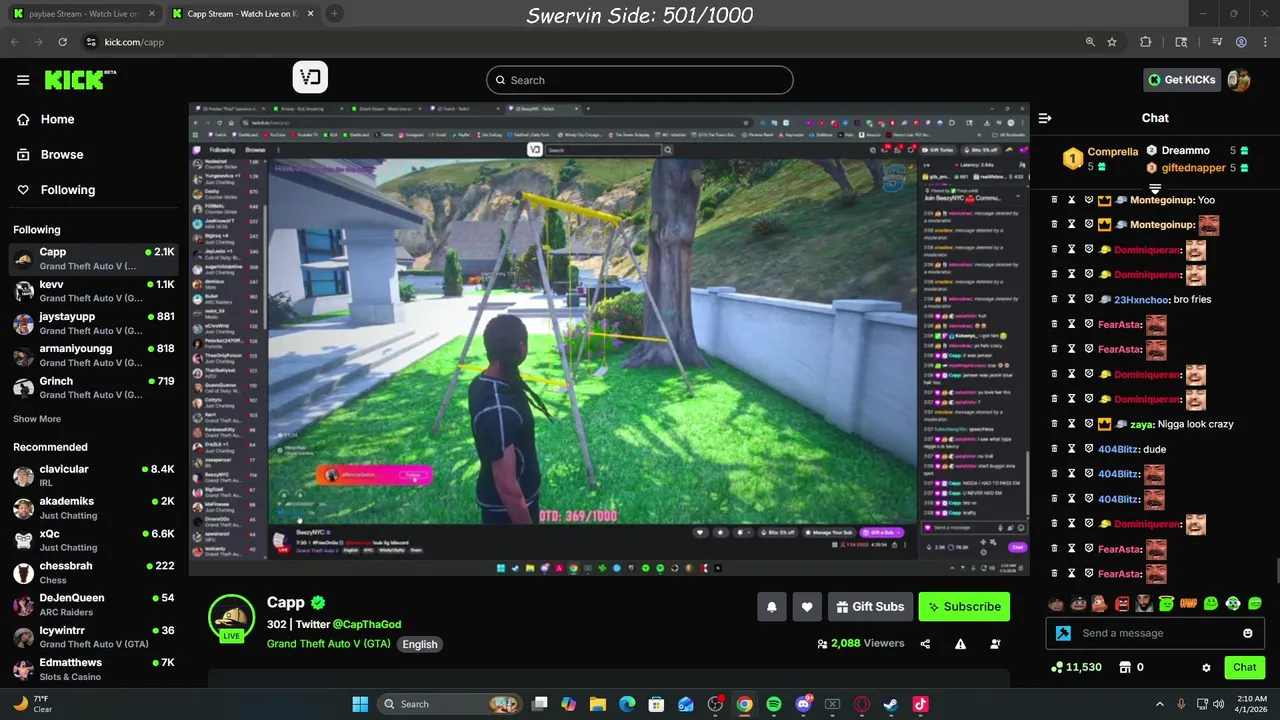The height and width of the screenshot is (720, 1280).
Task: Report stream using warning triangle icon
Action: [x=960, y=644]
